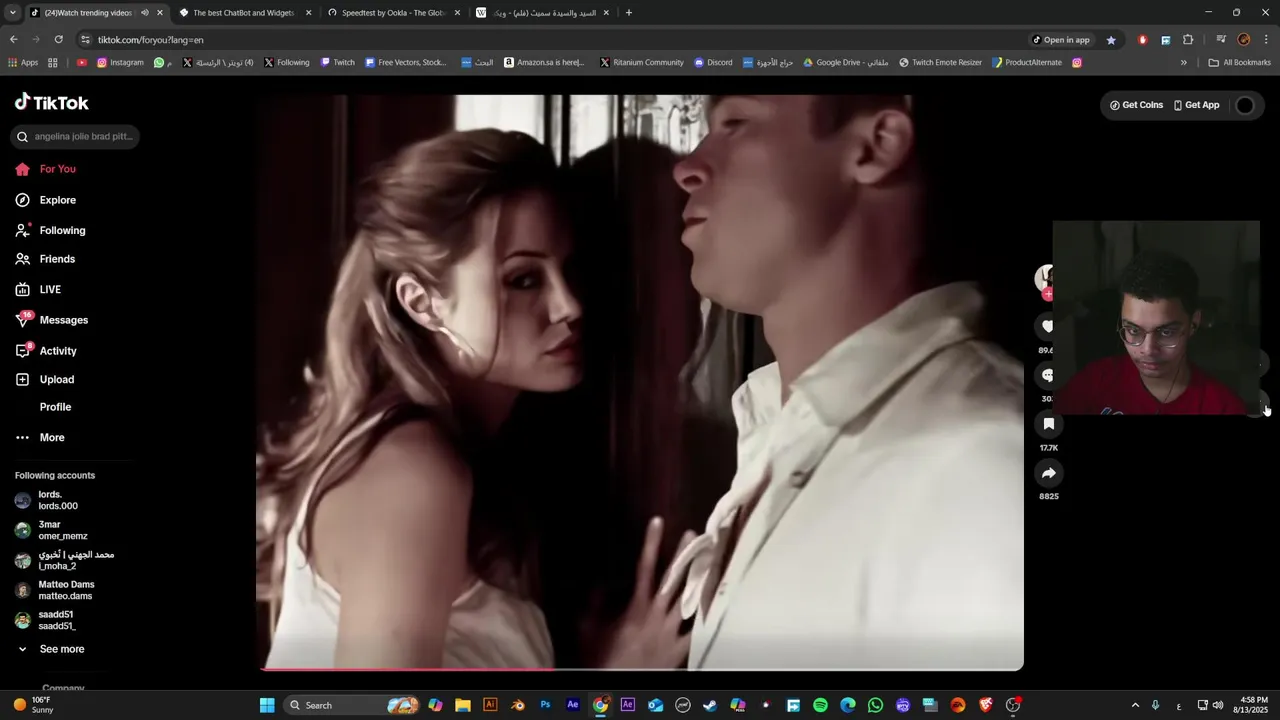Open the Explore page

pos(46,200)
